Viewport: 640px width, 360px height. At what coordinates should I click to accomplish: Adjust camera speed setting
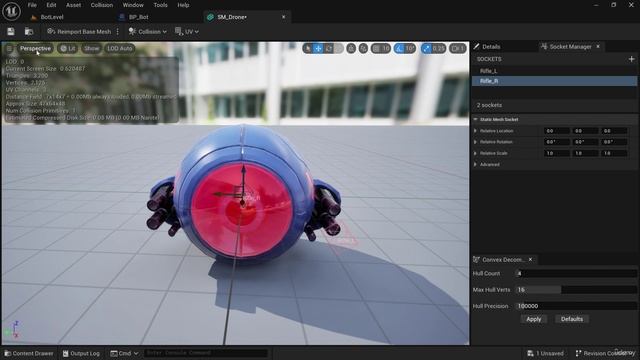click(x=458, y=49)
